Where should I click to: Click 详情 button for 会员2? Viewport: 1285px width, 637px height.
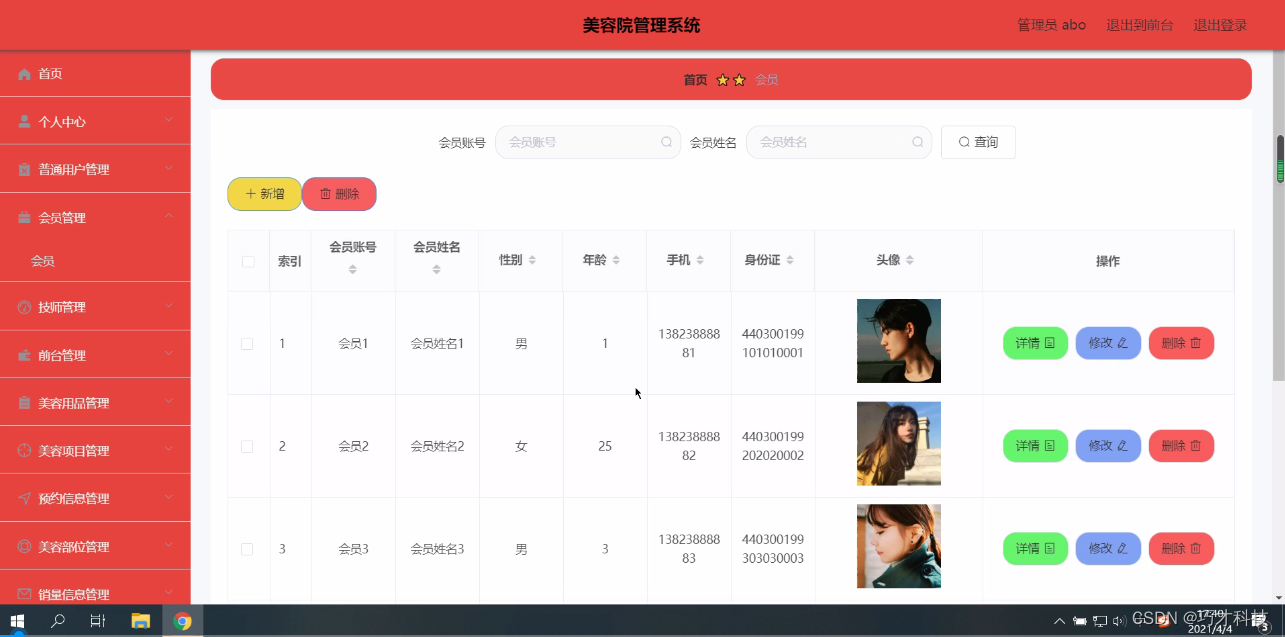(1035, 446)
